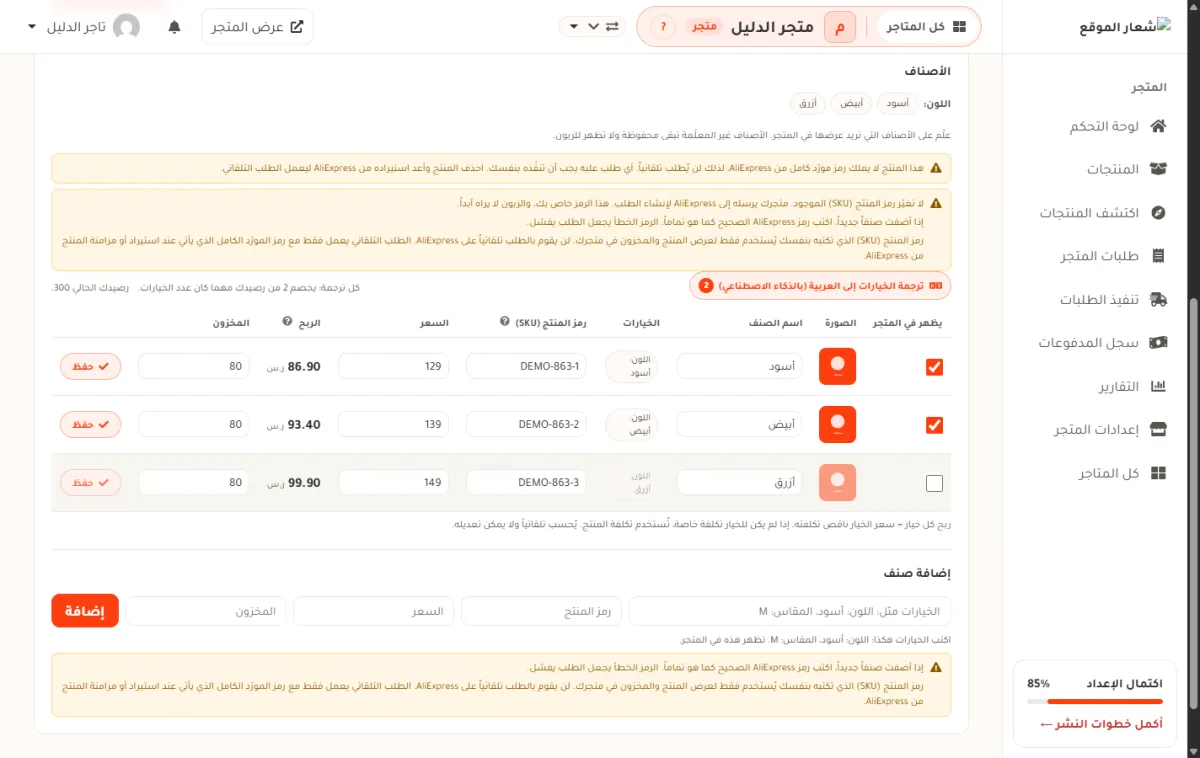This screenshot has width=1200, height=758.
Task: Click the إضافة button to add variant
Action: tap(85, 611)
